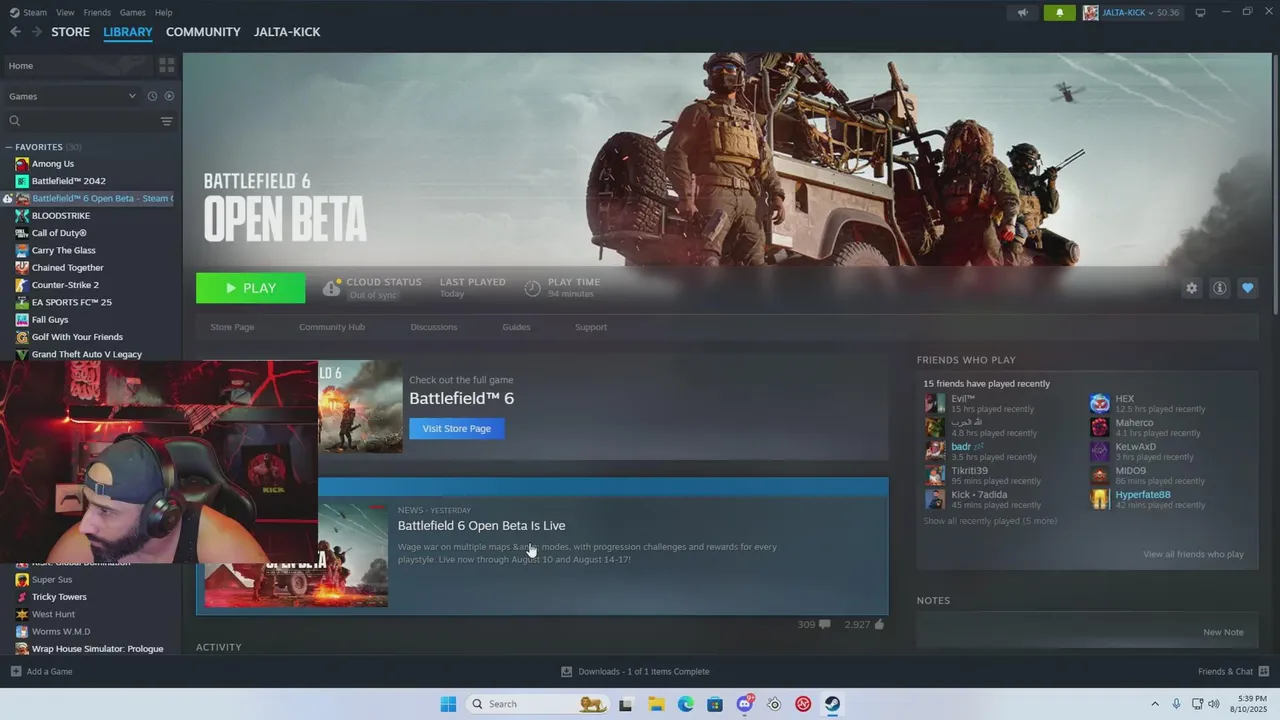Collapse the FAVORITES category

coord(9,147)
